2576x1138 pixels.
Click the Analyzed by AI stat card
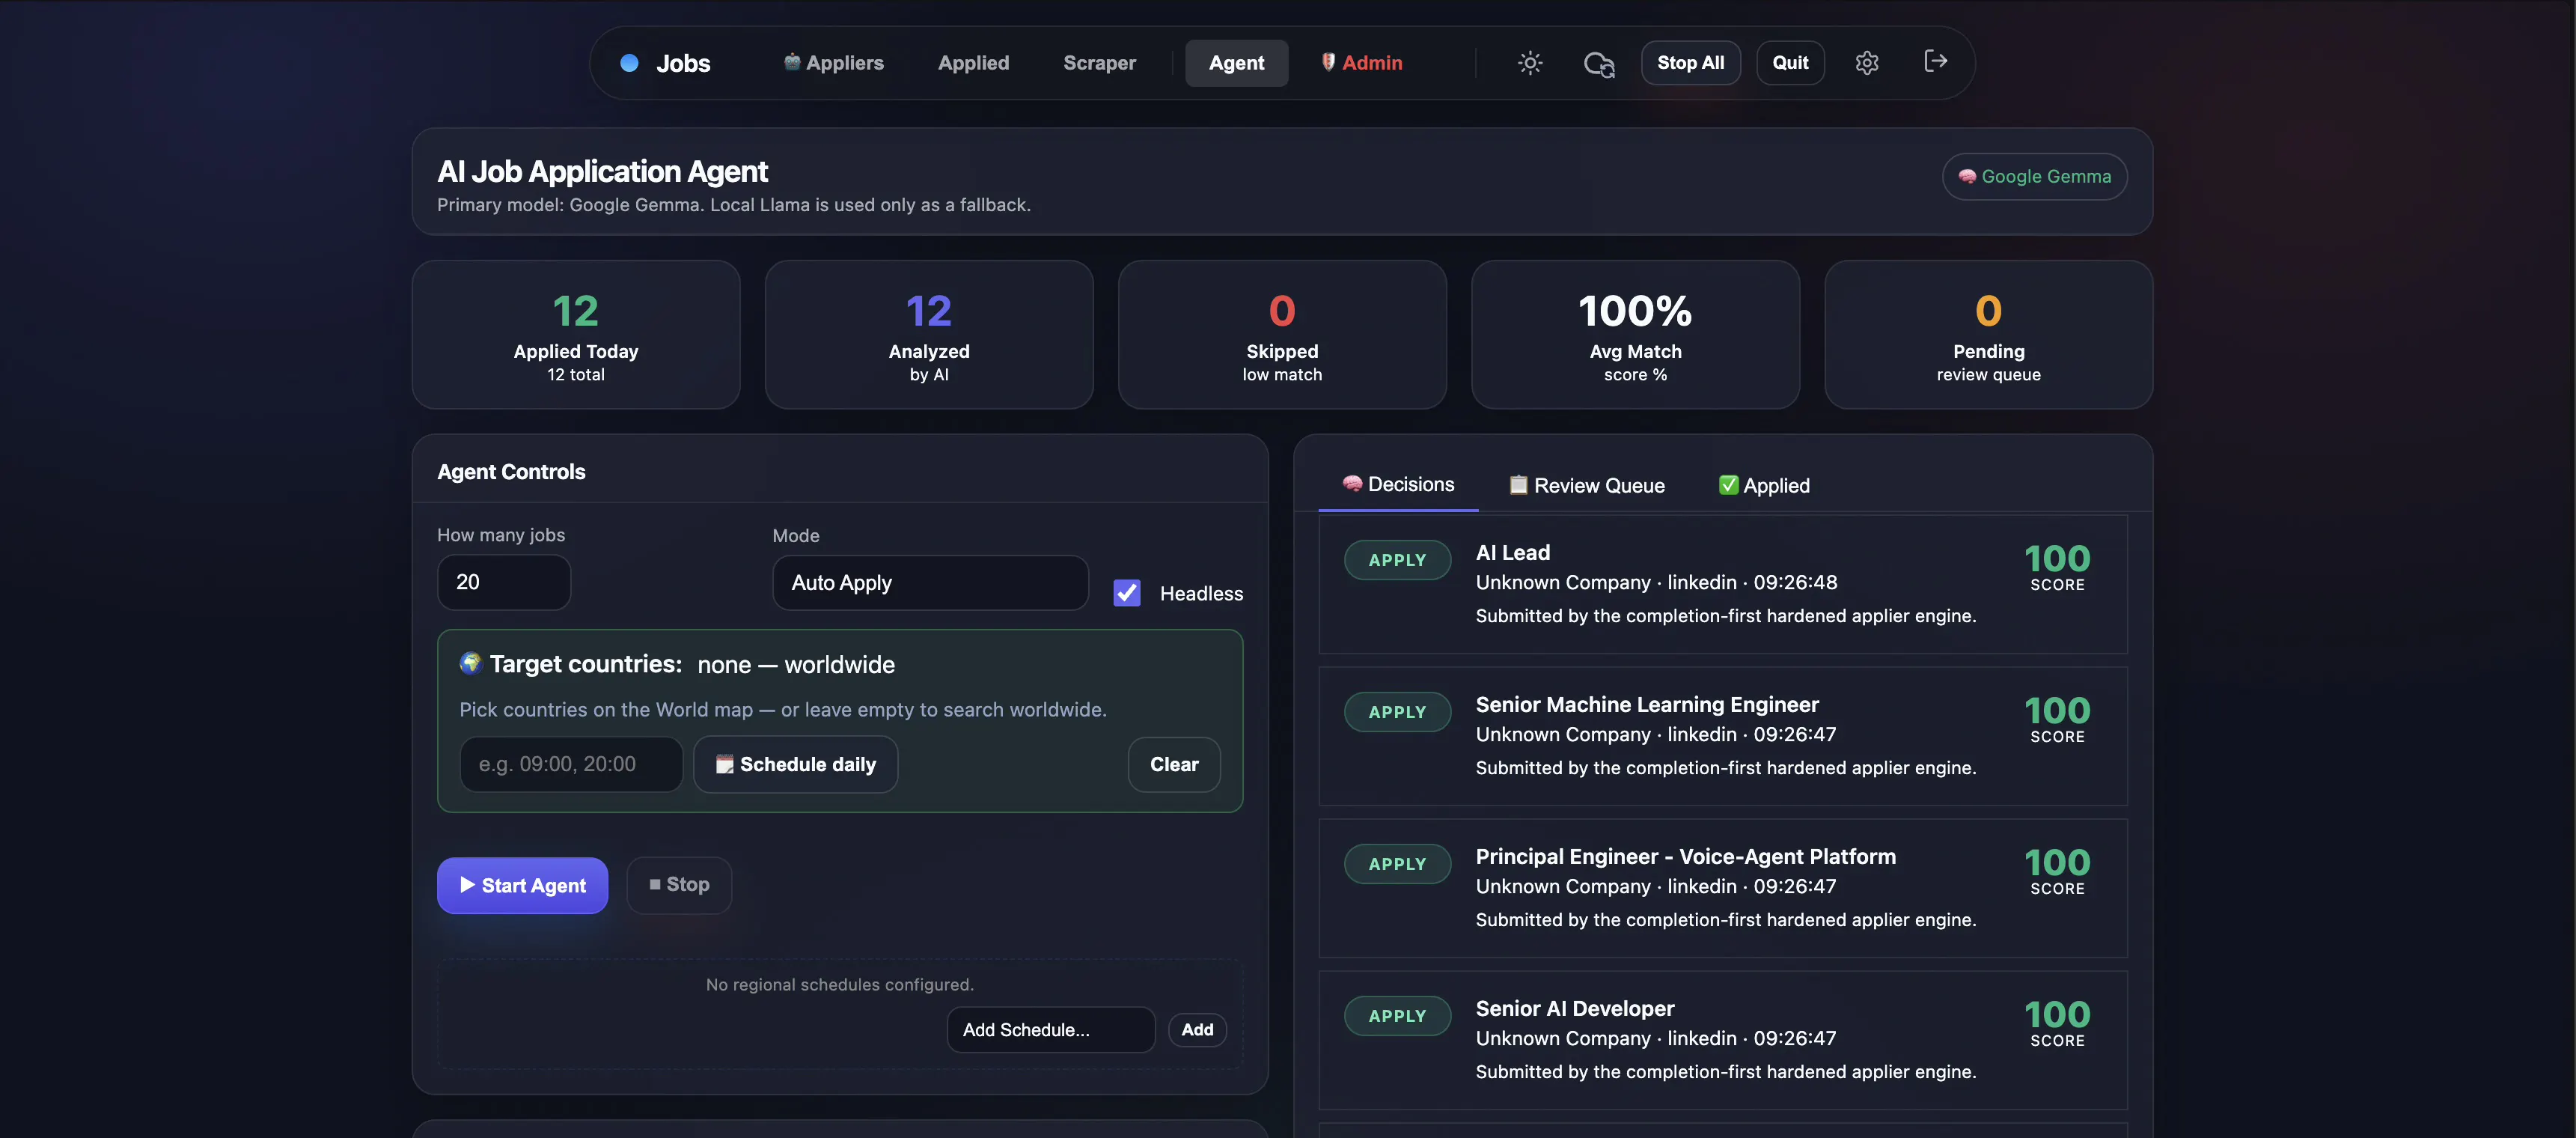[x=929, y=335]
